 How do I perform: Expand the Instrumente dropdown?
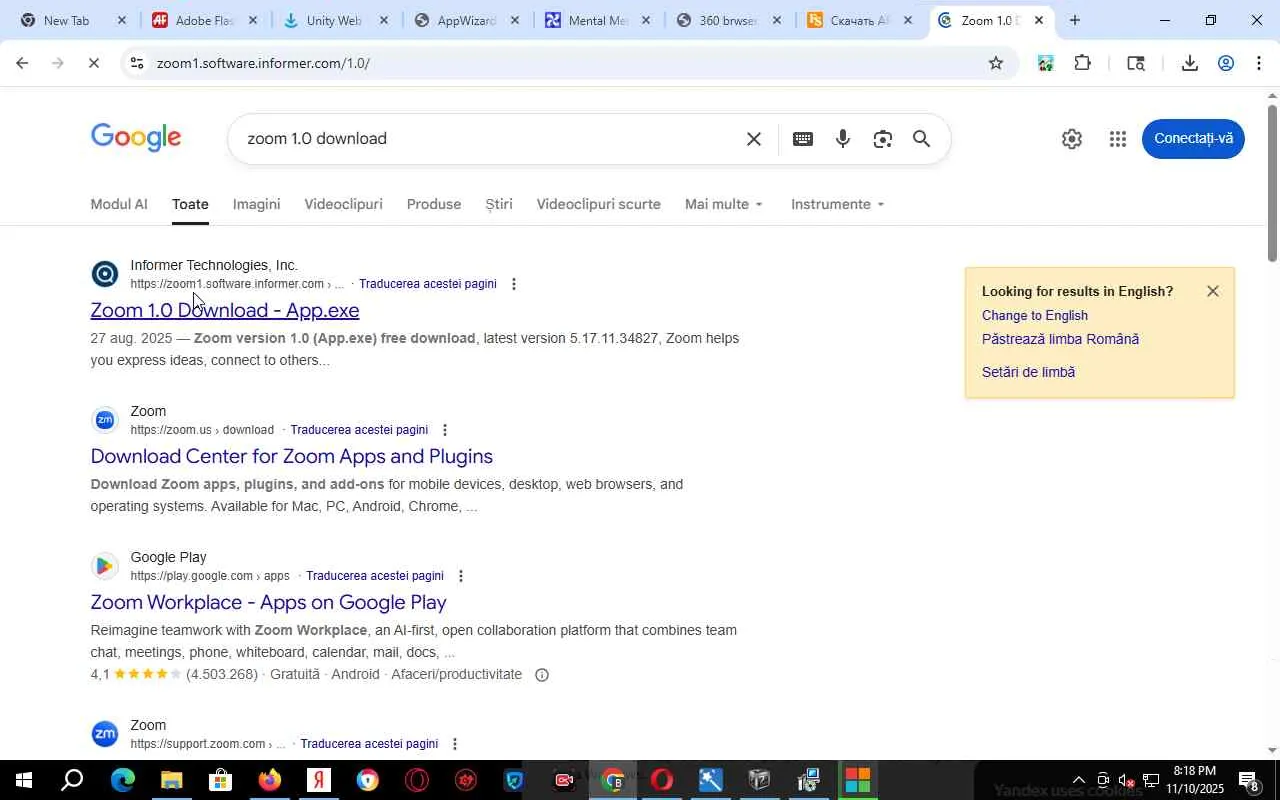(838, 204)
